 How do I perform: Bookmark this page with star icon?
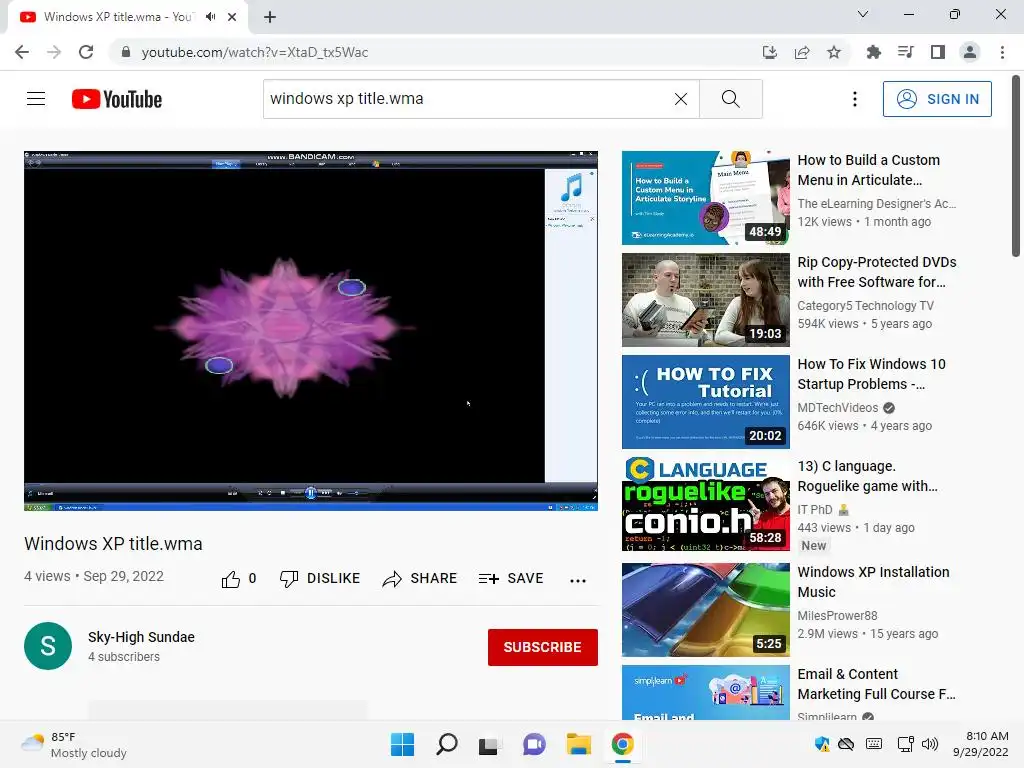(x=834, y=52)
